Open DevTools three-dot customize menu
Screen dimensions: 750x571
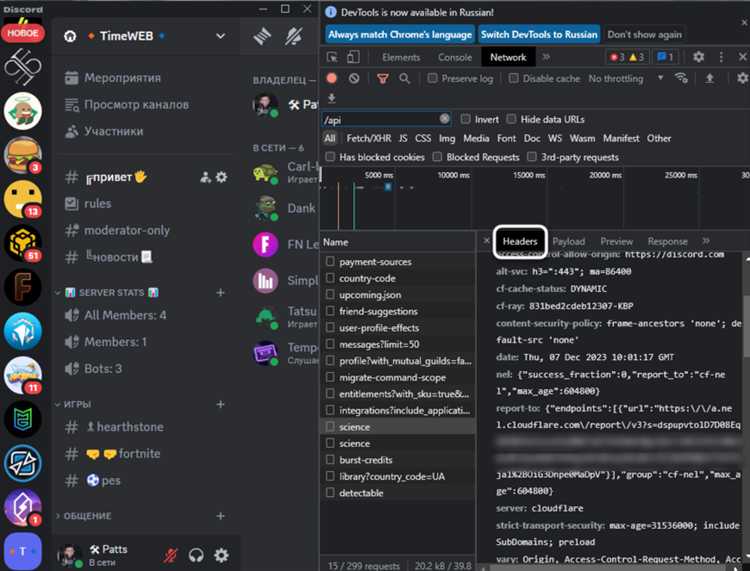tap(721, 57)
